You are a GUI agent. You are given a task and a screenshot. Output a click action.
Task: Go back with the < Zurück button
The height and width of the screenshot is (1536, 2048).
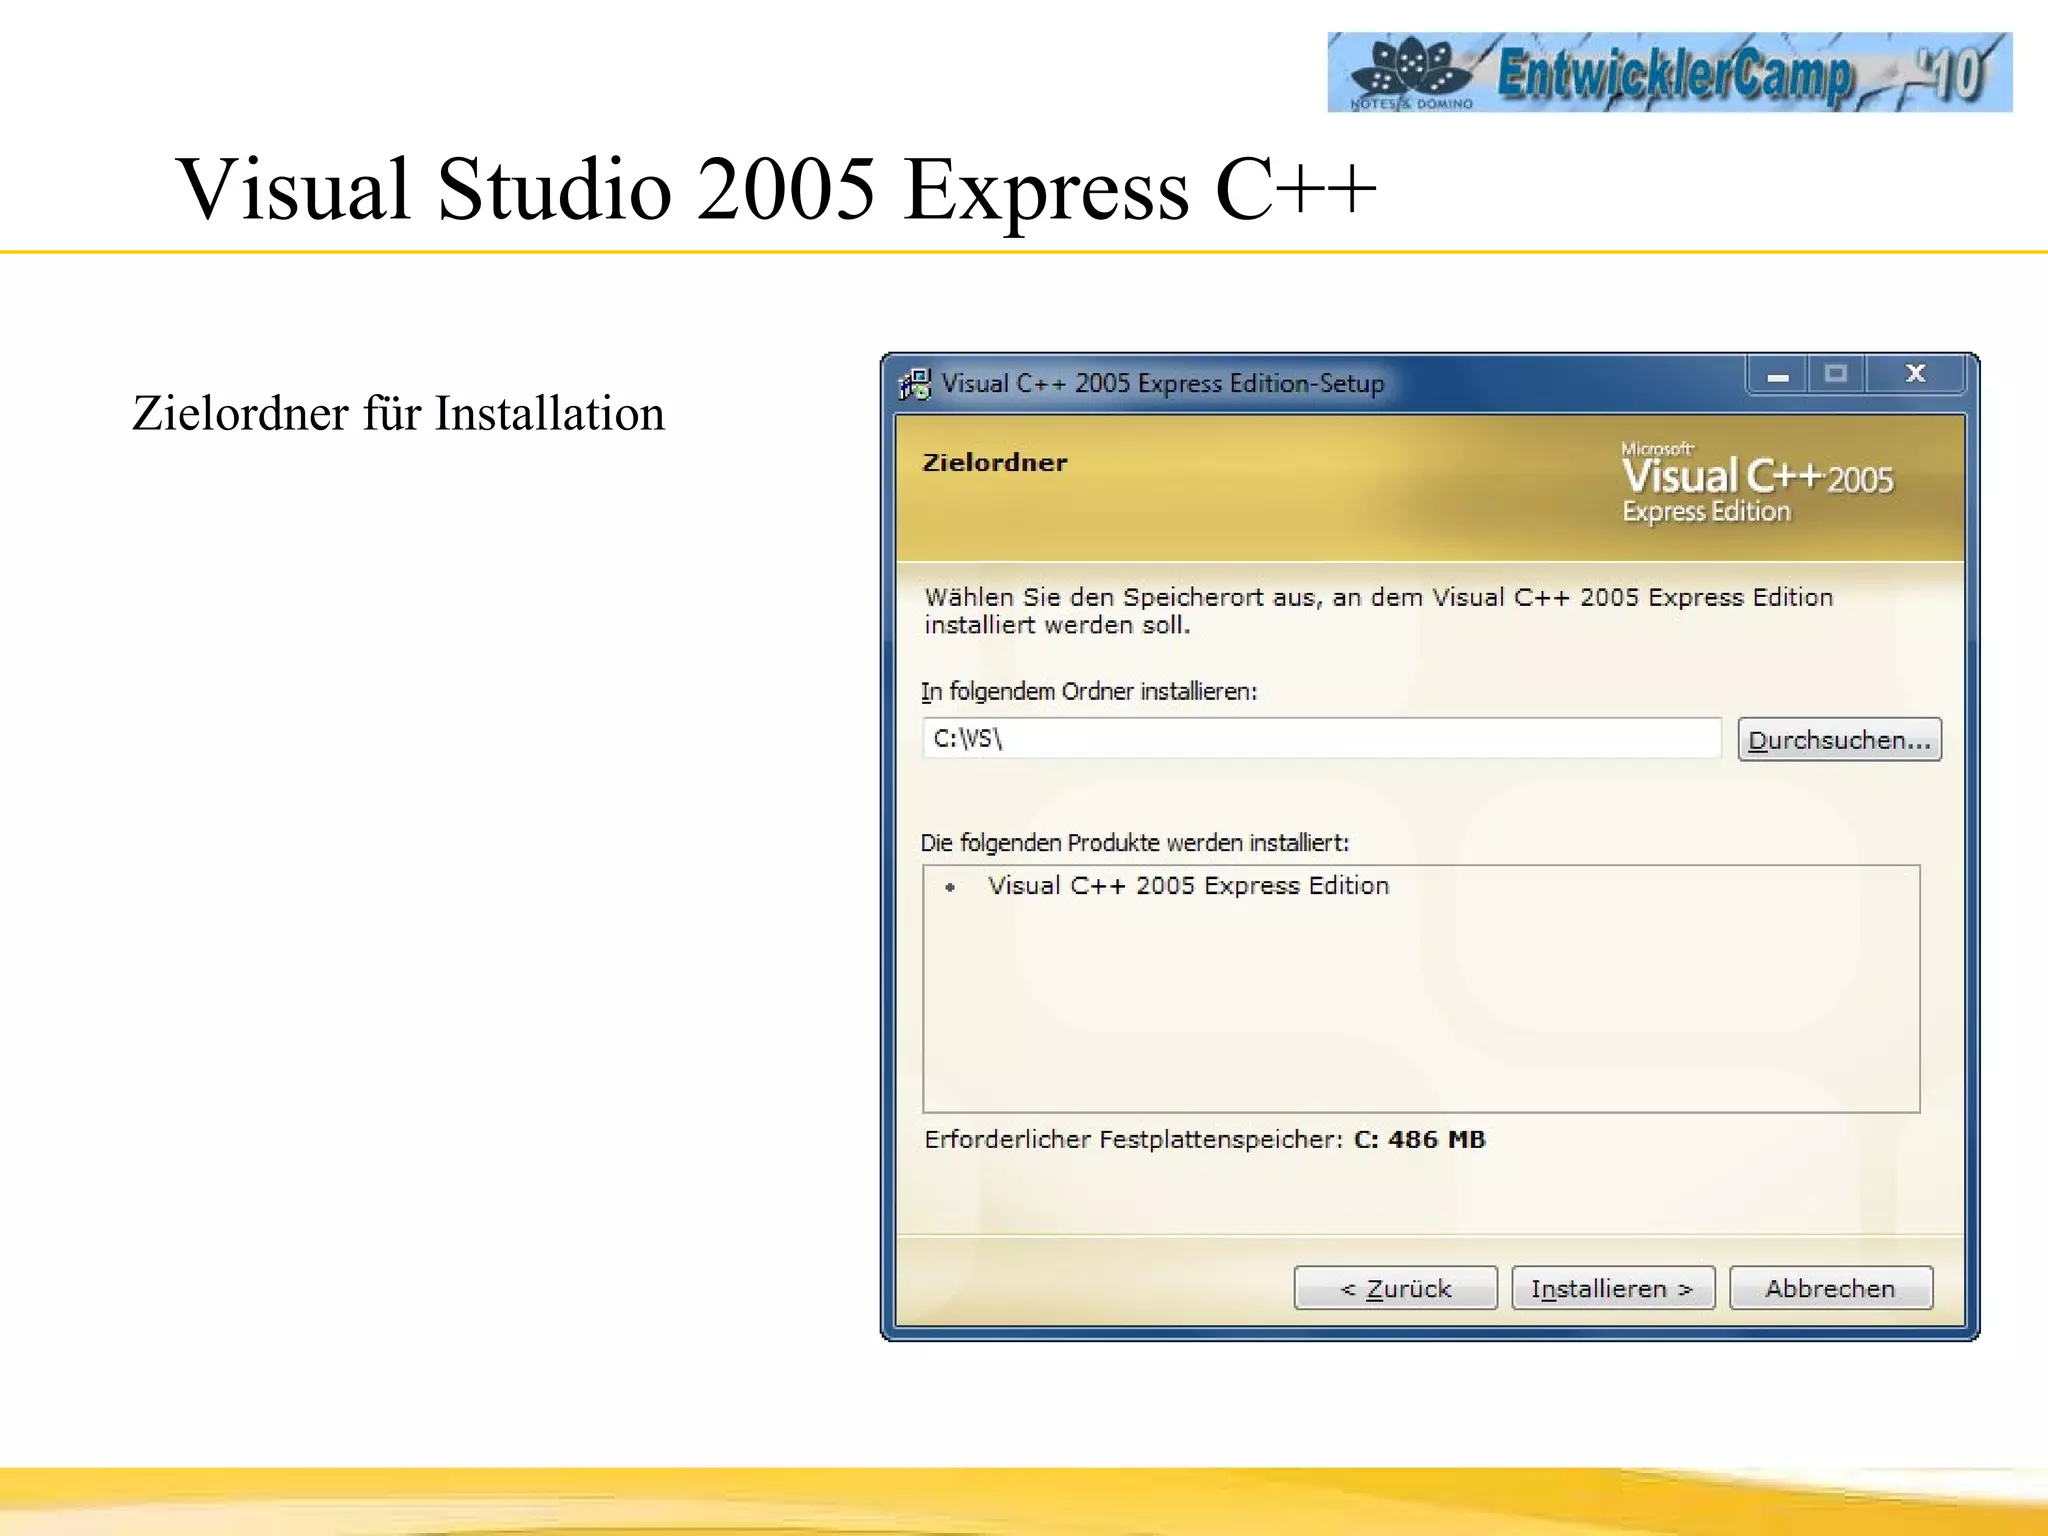(1395, 1288)
